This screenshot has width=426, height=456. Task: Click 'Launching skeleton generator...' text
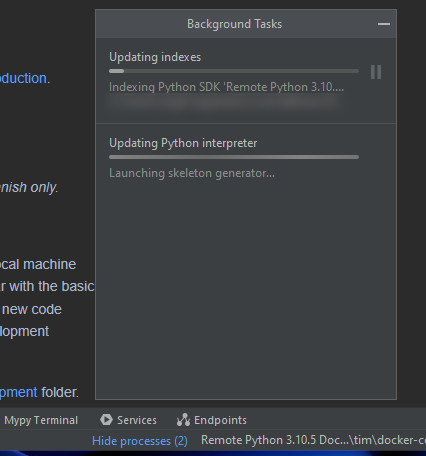click(192, 173)
